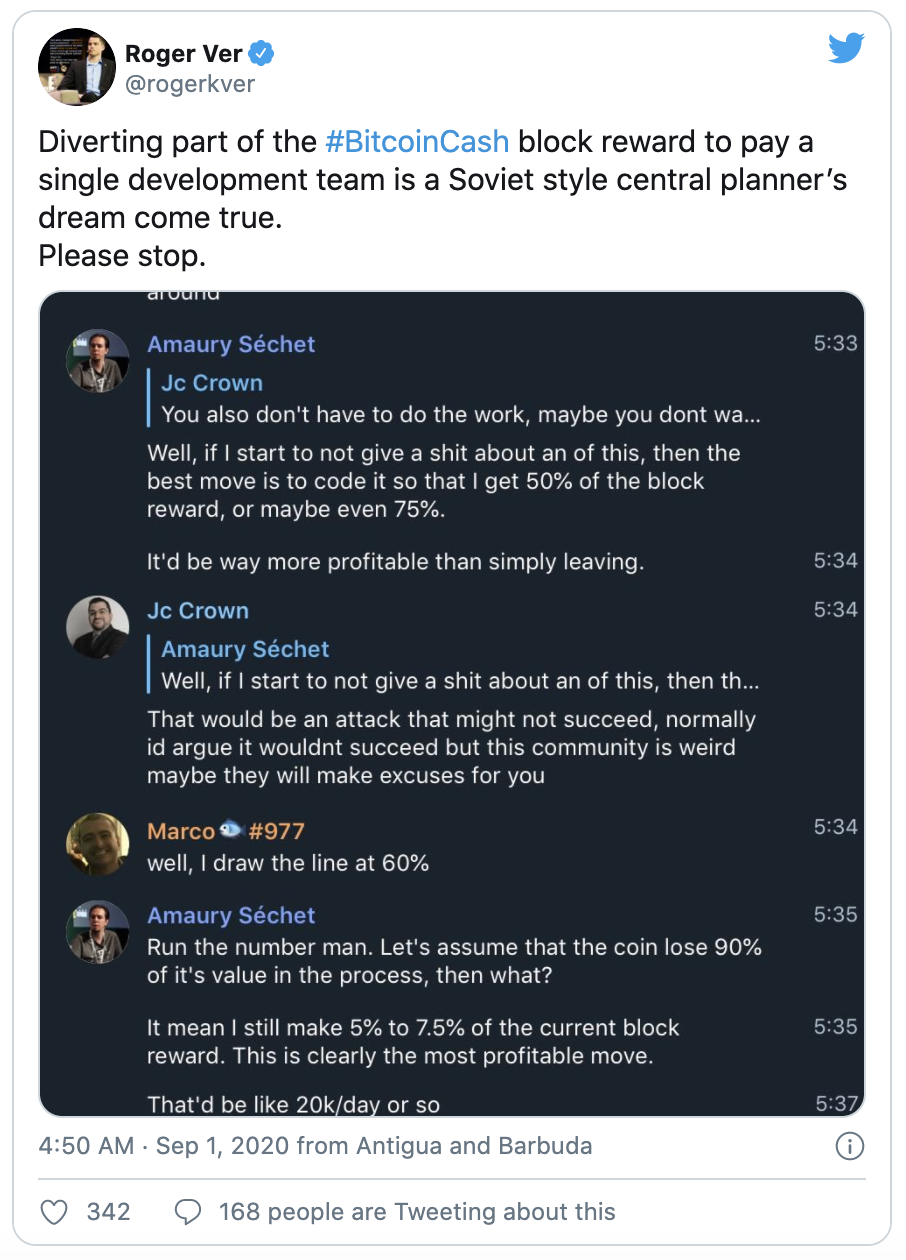Click Amaury Séchet's name at 5:33
The image size is (906, 1260).
pos(231,344)
